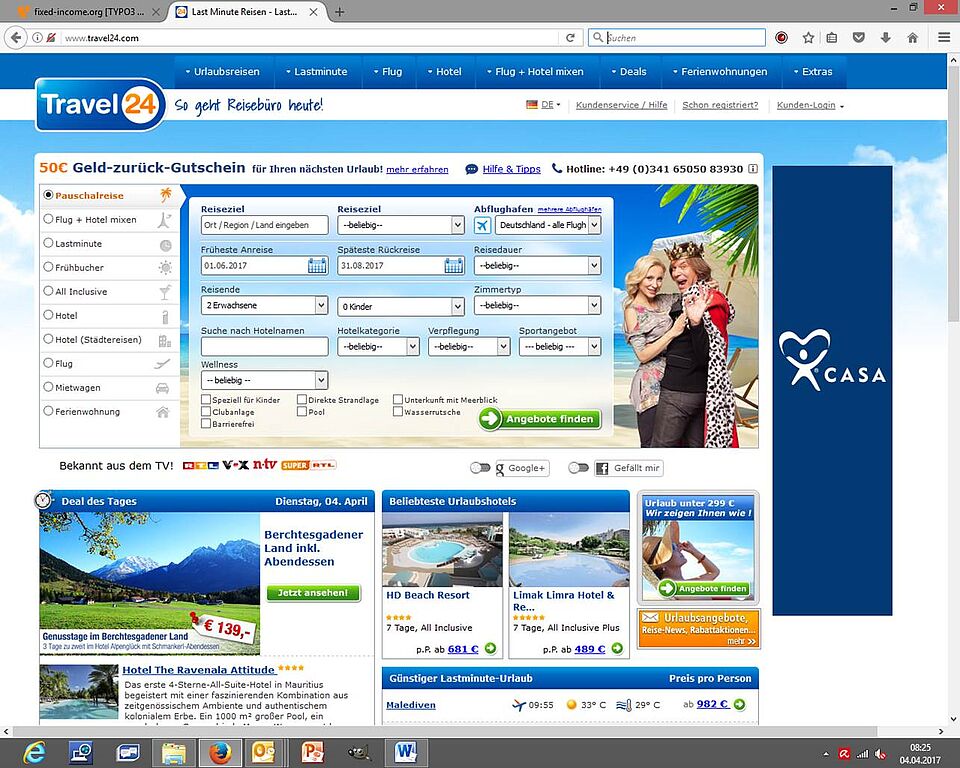Open File Explorer from the taskbar
Image resolution: width=960 pixels, height=768 pixels.
point(173,753)
